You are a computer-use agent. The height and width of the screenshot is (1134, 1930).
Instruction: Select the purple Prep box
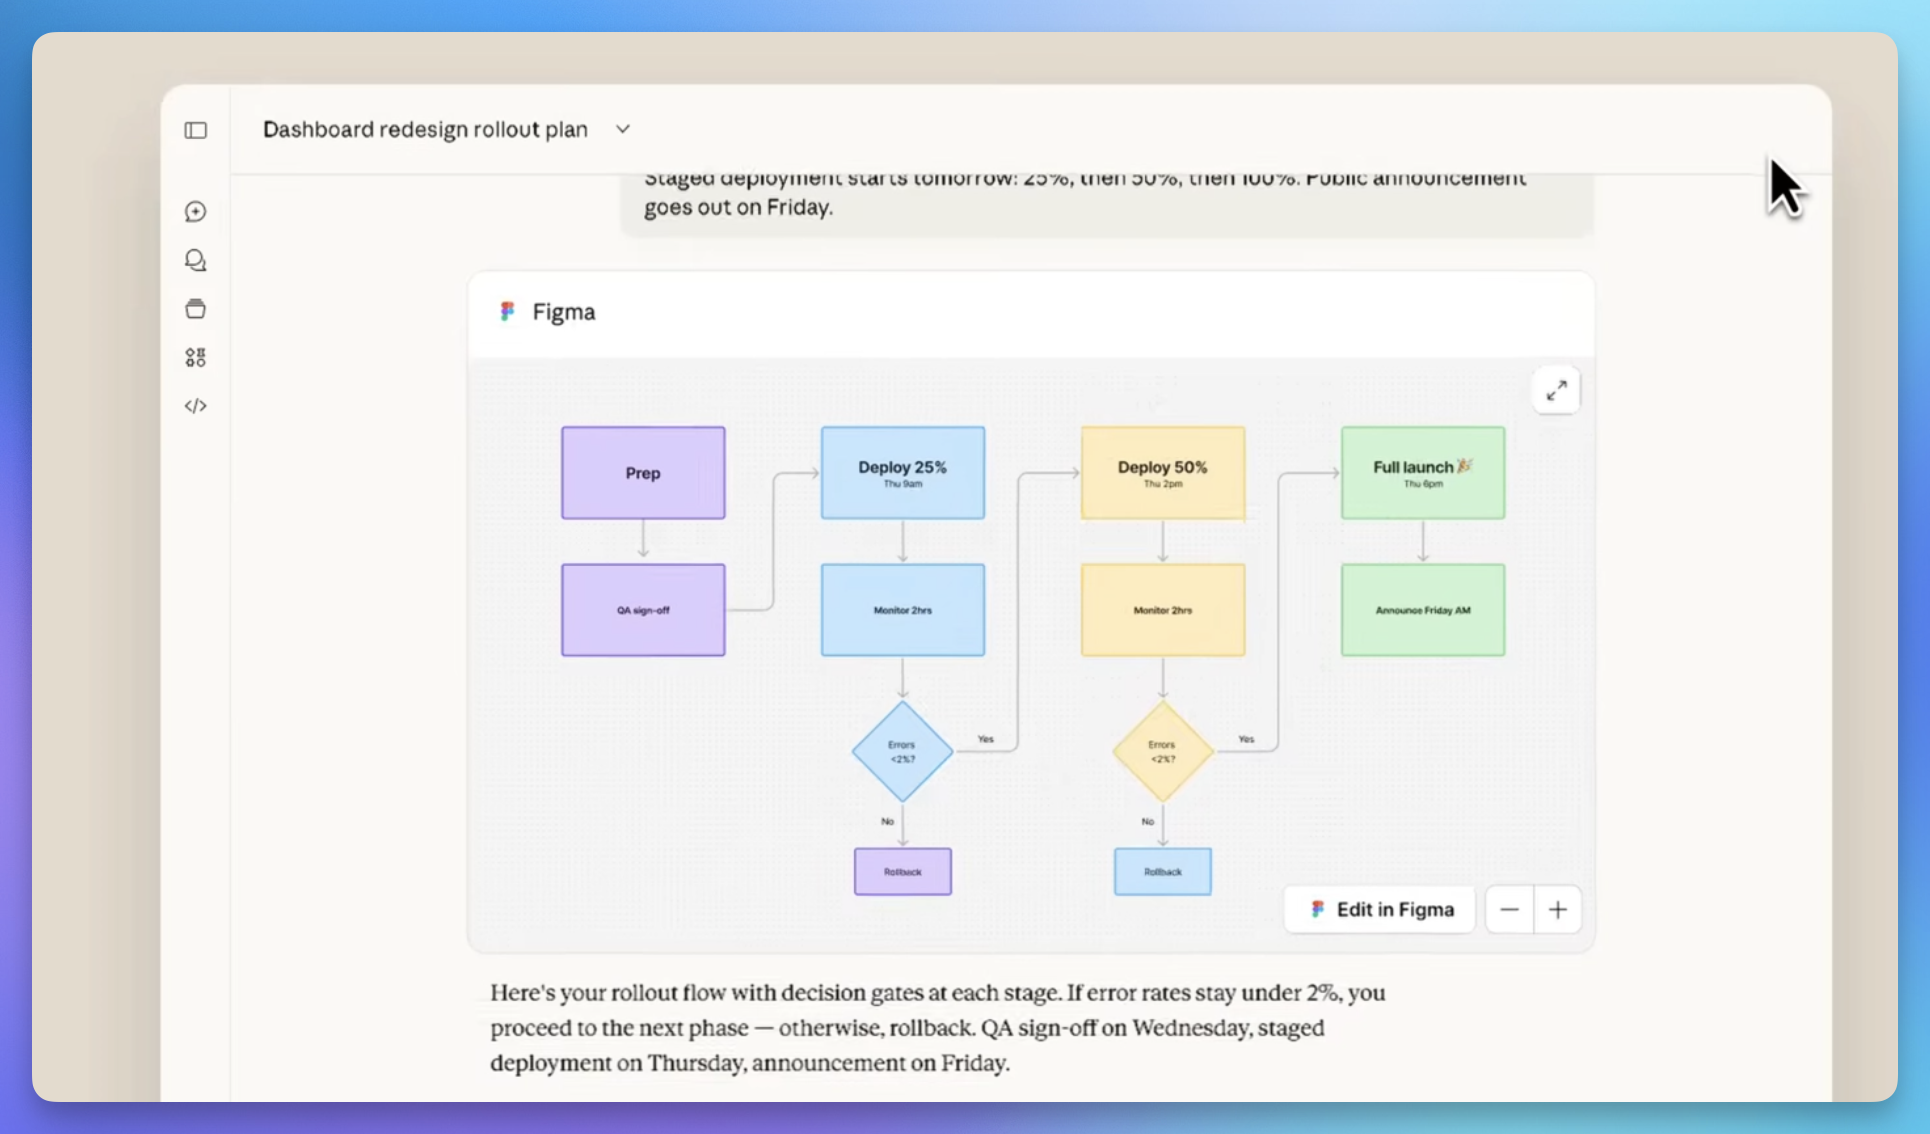[643, 473]
